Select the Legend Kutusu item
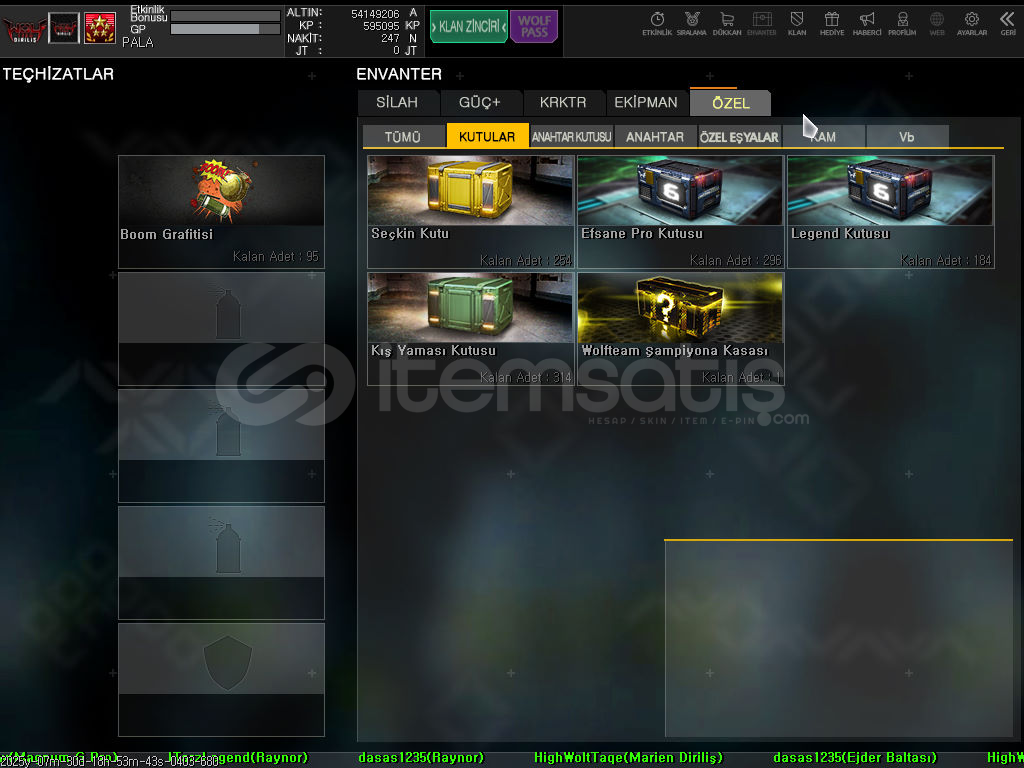This screenshot has width=1024, height=768. (891, 212)
